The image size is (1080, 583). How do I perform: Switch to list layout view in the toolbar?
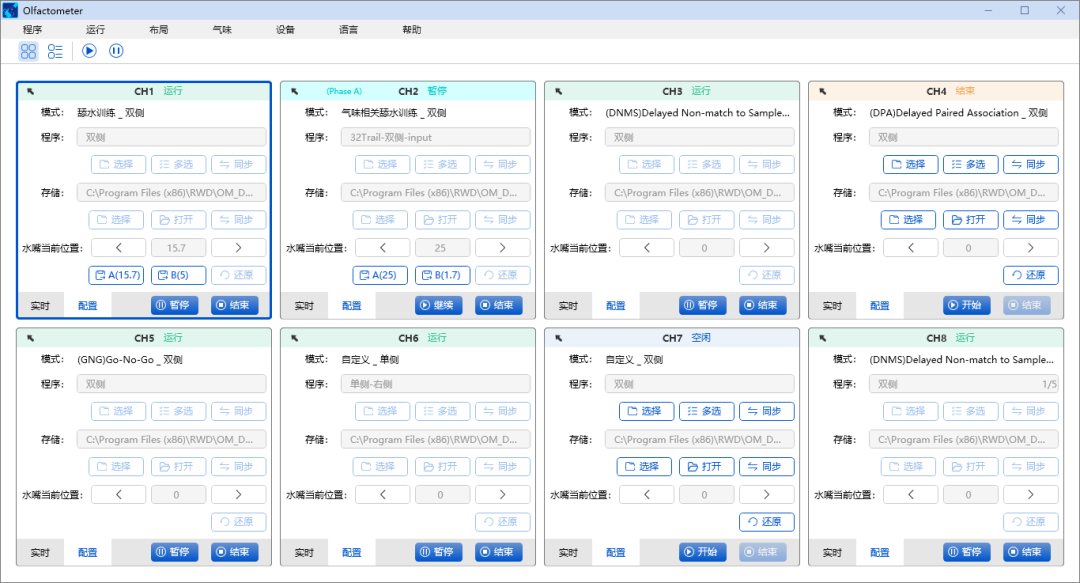click(55, 51)
